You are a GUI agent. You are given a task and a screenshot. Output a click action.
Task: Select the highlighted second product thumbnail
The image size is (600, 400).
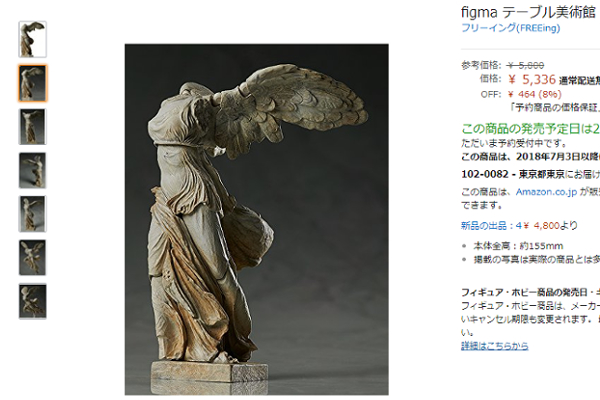[x=33, y=83]
